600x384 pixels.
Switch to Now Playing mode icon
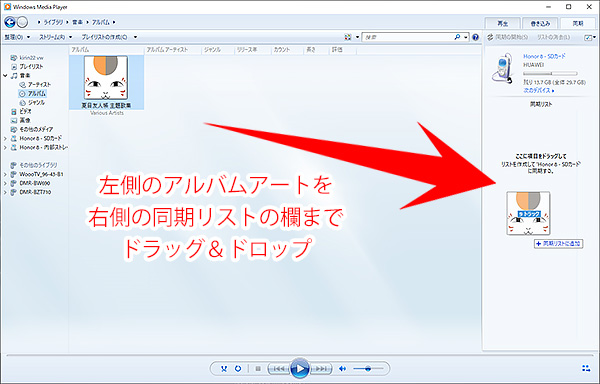pyautogui.click(x=586, y=368)
